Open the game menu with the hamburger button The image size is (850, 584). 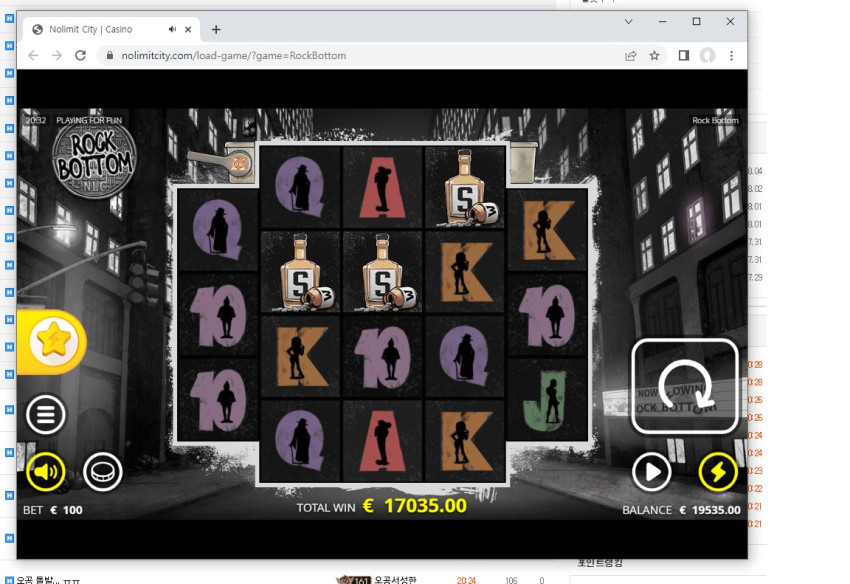pos(46,415)
